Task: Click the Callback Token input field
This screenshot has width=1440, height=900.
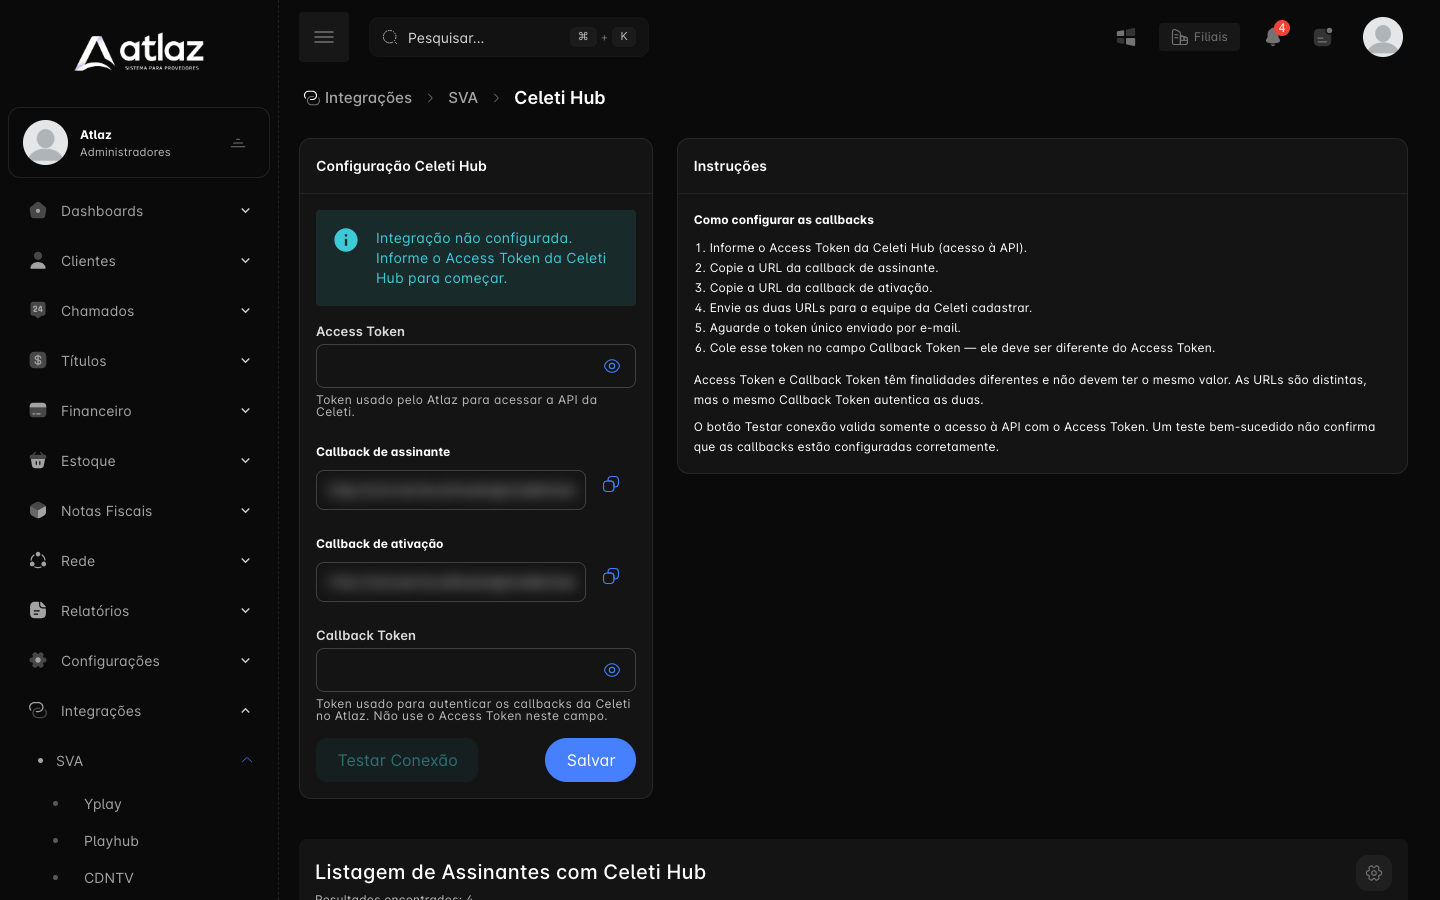Action: pos(476,670)
